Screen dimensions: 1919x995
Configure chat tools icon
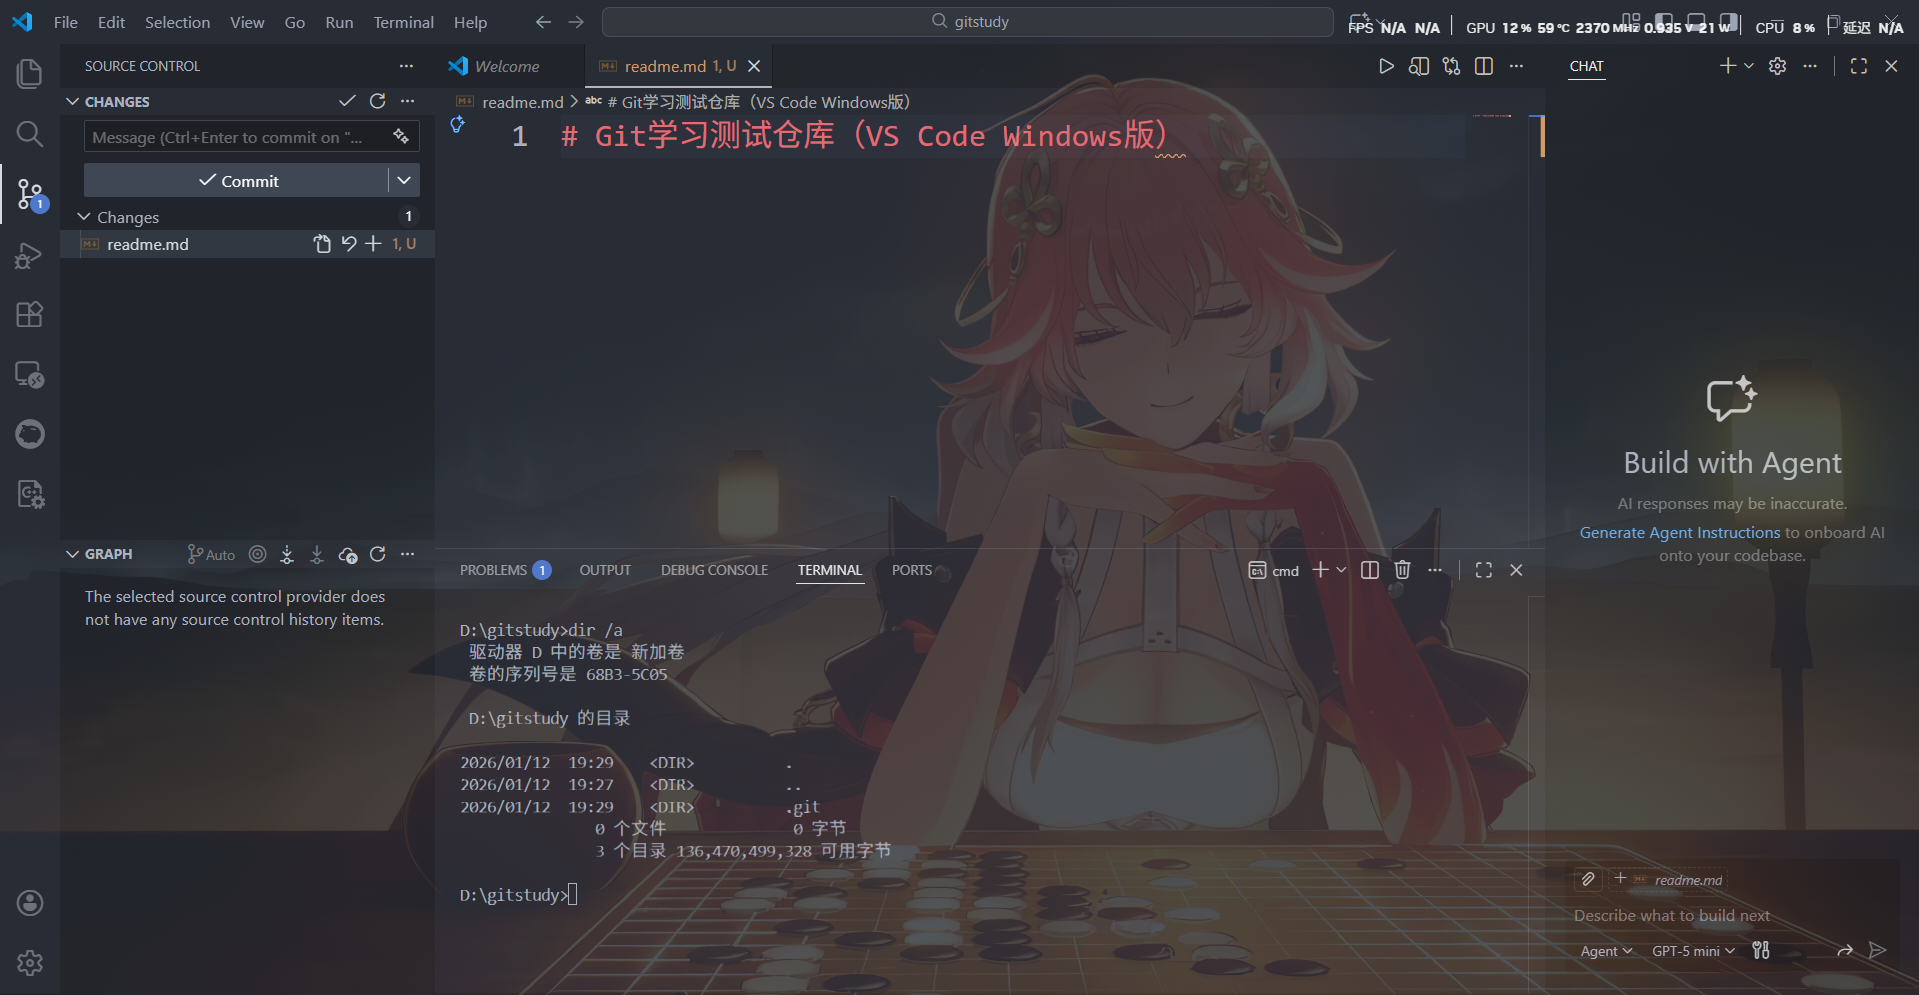[x=1761, y=950]
